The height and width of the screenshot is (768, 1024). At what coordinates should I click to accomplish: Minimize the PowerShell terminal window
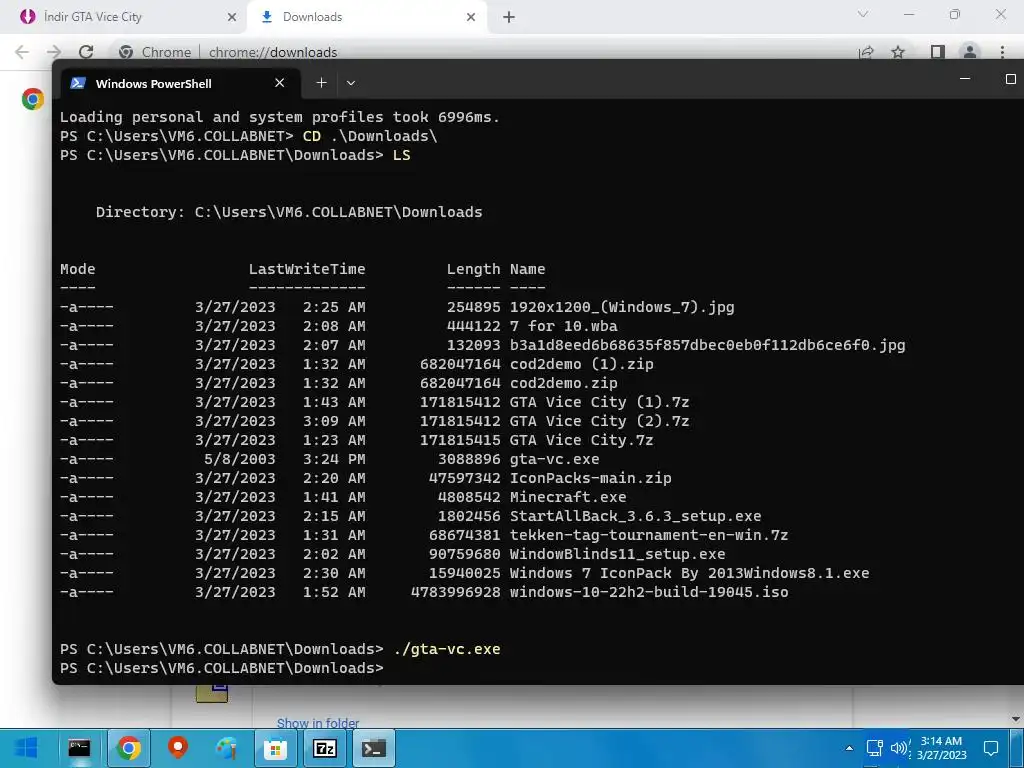[965, 79]
